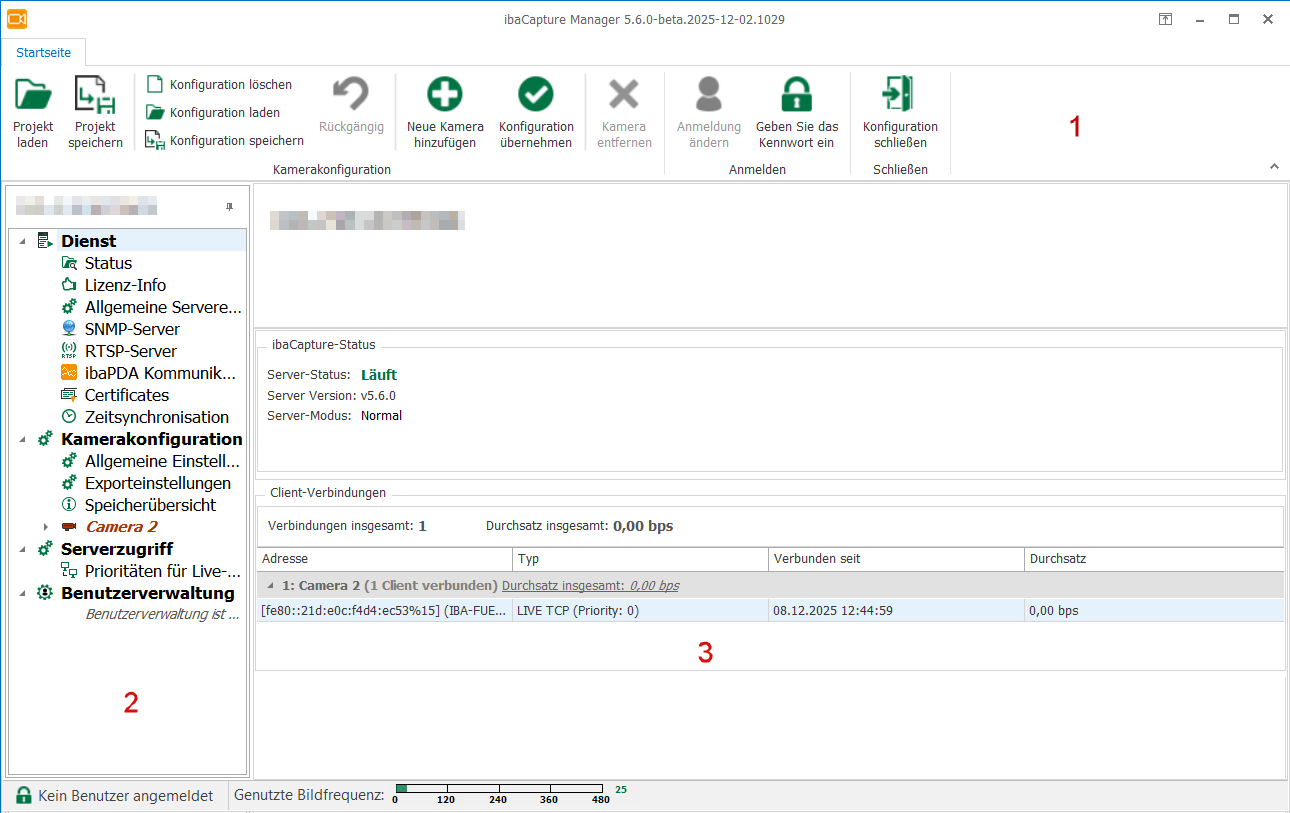Open the SNMP-Server tree entry
This screenshot has height=813, width=1290.
(x=132, y=329)
